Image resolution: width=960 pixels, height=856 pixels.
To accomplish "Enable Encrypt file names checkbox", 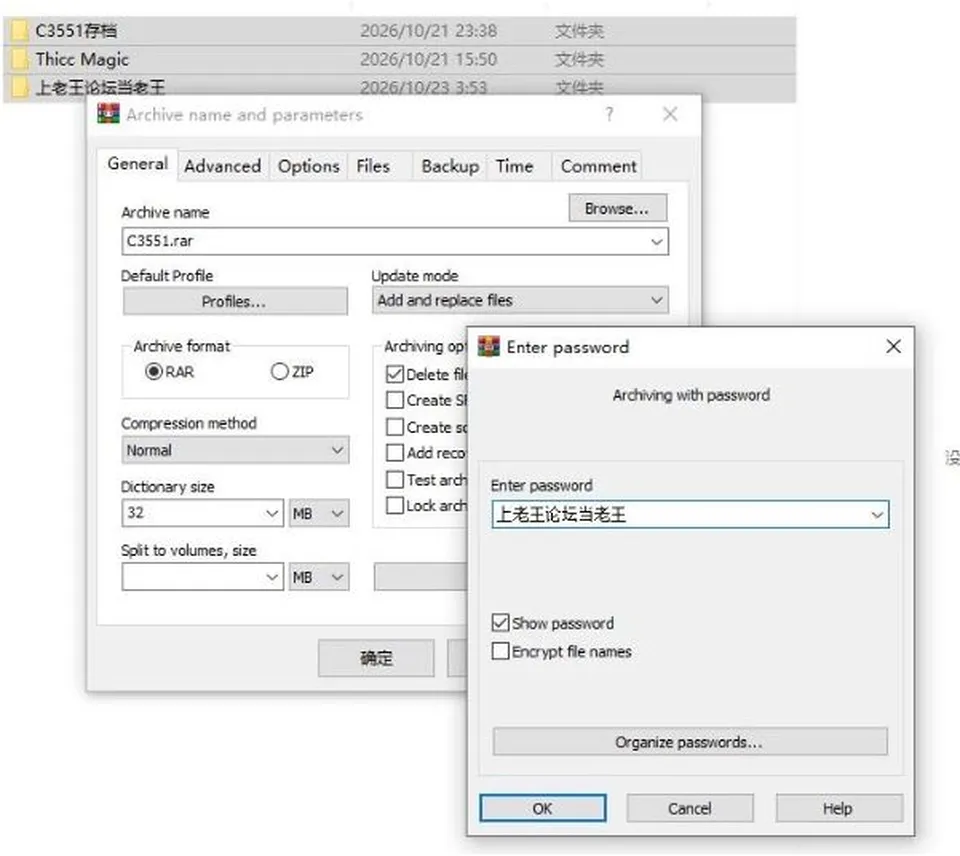I will [500, 651].
